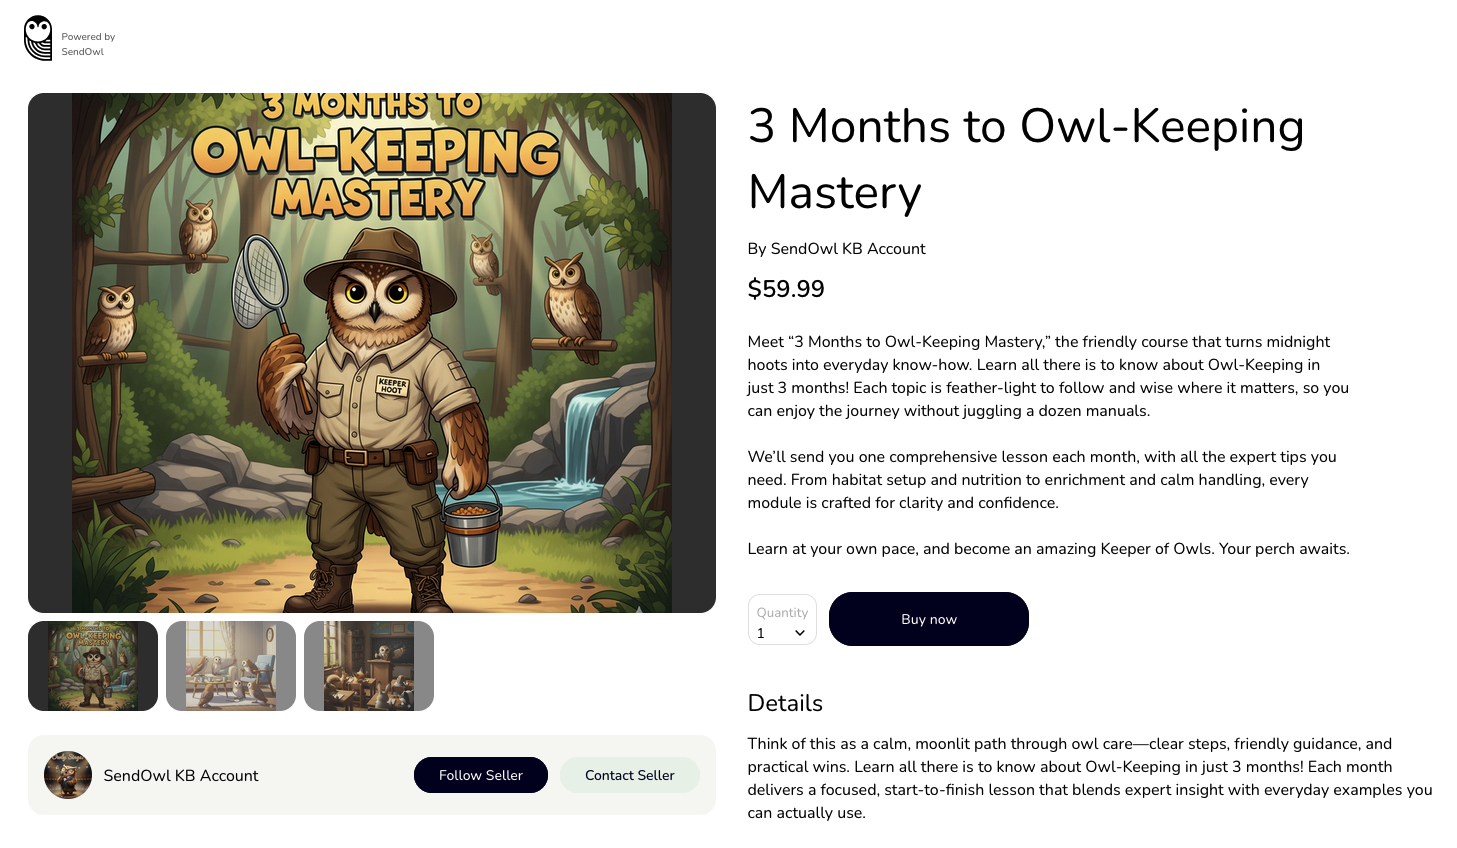The height and width of the screenshot is (848, 1457).
Task: Select the living room owls thumbnail
Action: pyautogui.click(x=231, y=666)
